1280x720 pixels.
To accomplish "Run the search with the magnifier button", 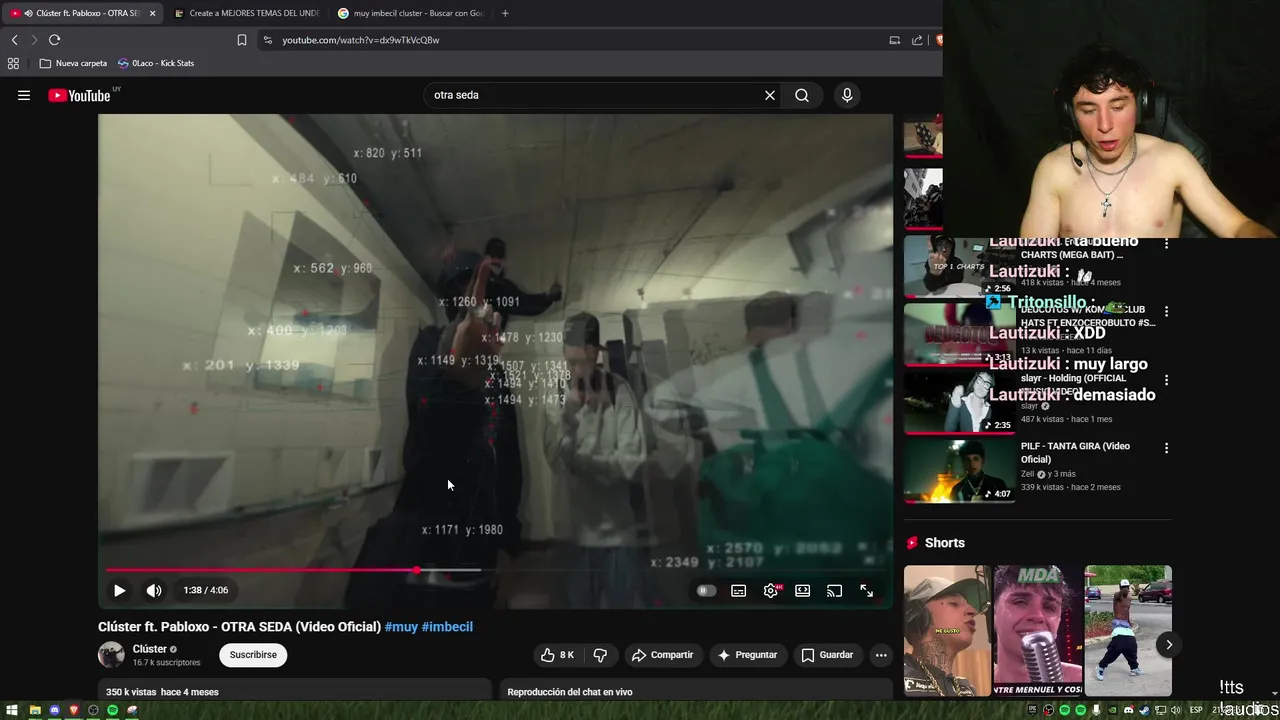I will (x=802, y=95).
